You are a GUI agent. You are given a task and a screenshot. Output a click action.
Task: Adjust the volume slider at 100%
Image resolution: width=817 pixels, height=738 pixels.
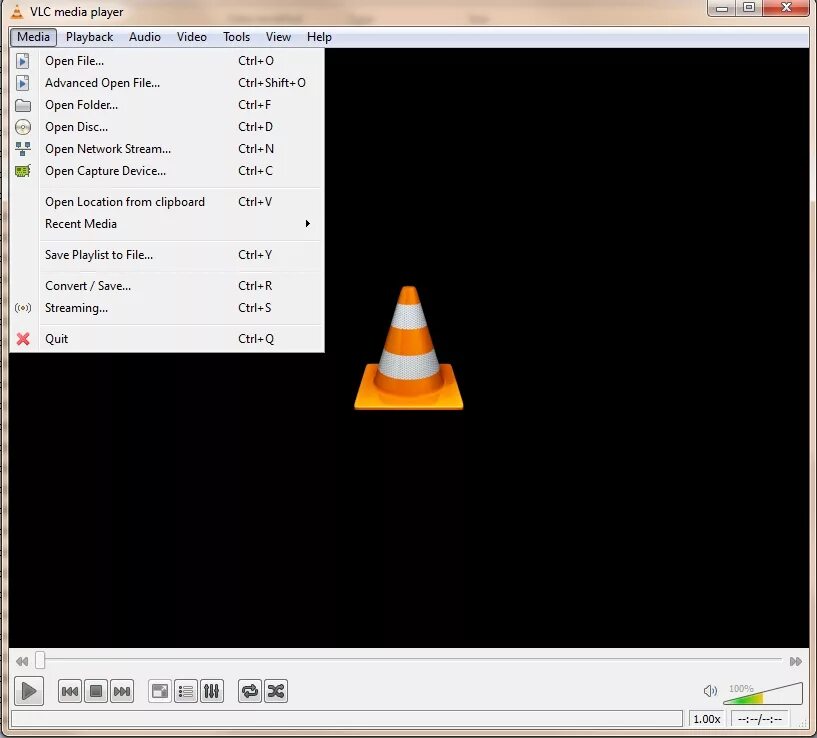[x=763, y=693]
